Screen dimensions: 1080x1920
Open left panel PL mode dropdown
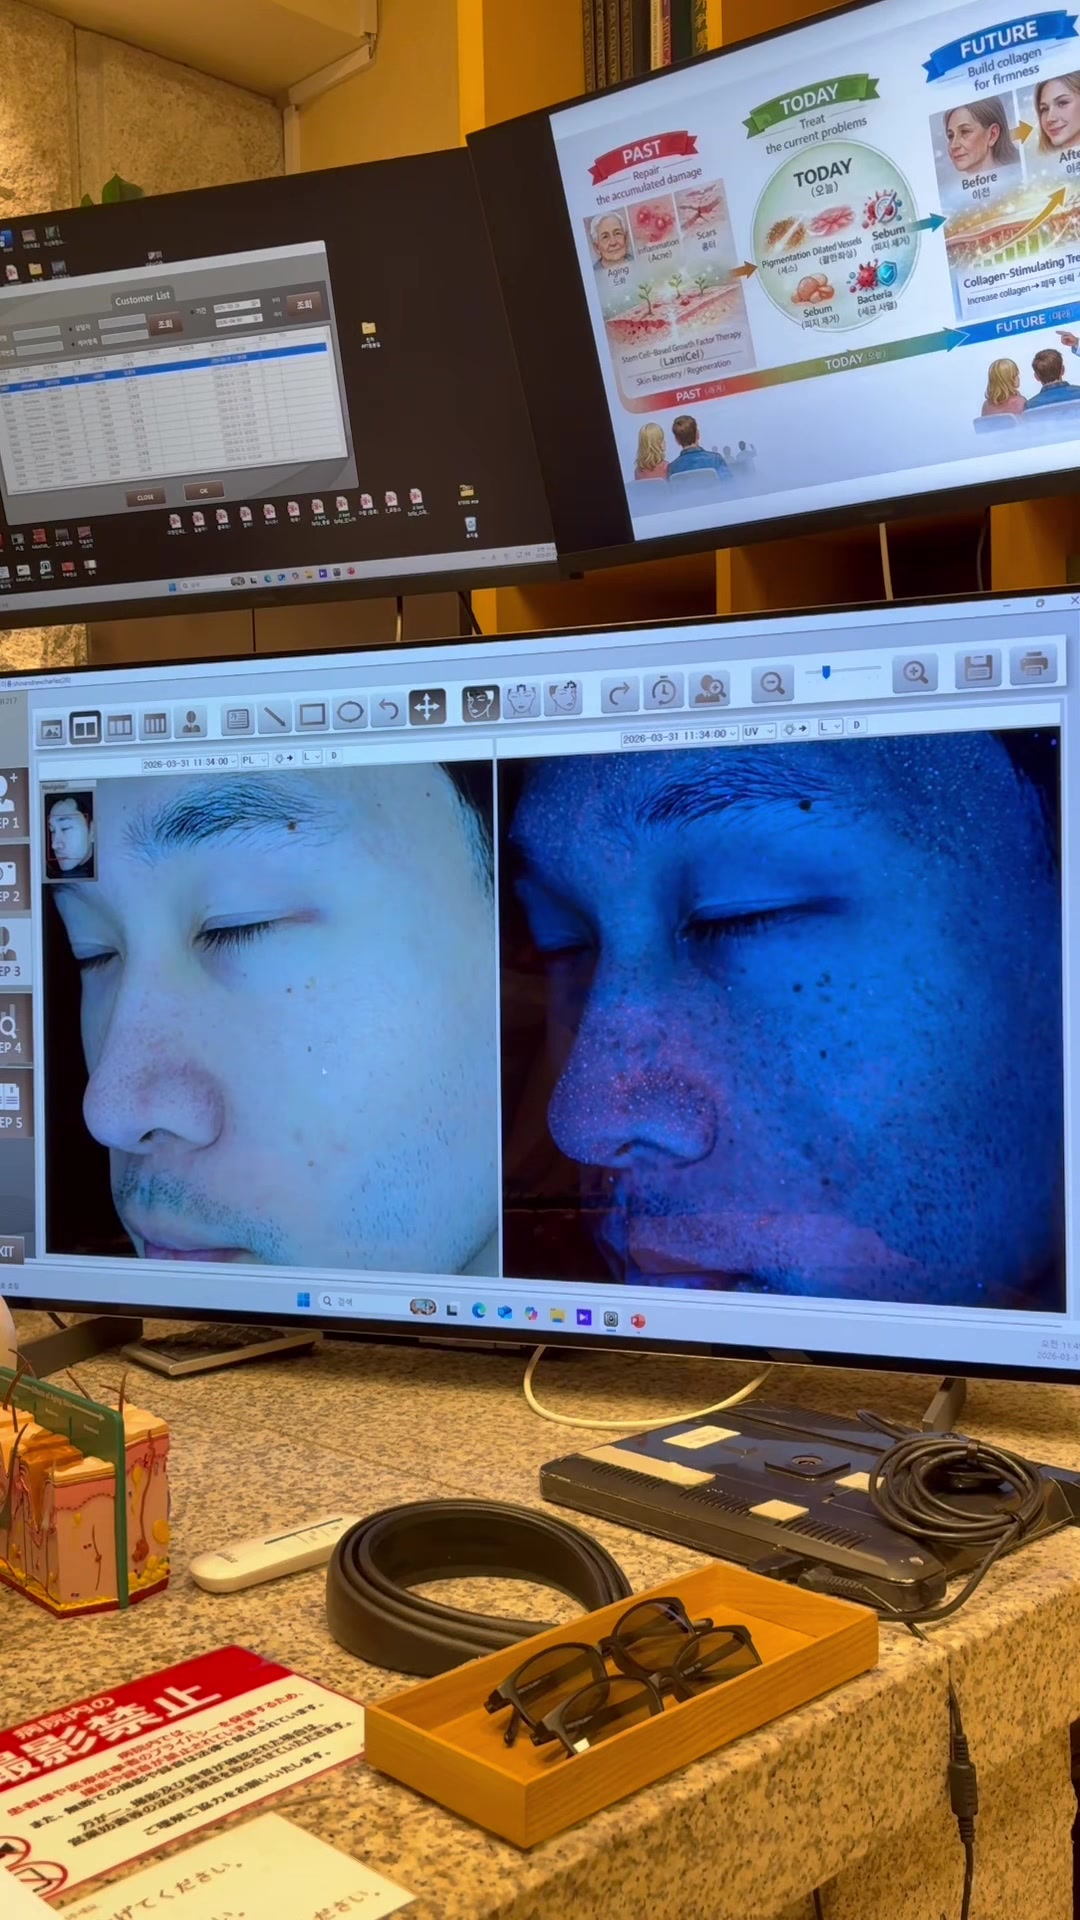[x=254, y=760]
